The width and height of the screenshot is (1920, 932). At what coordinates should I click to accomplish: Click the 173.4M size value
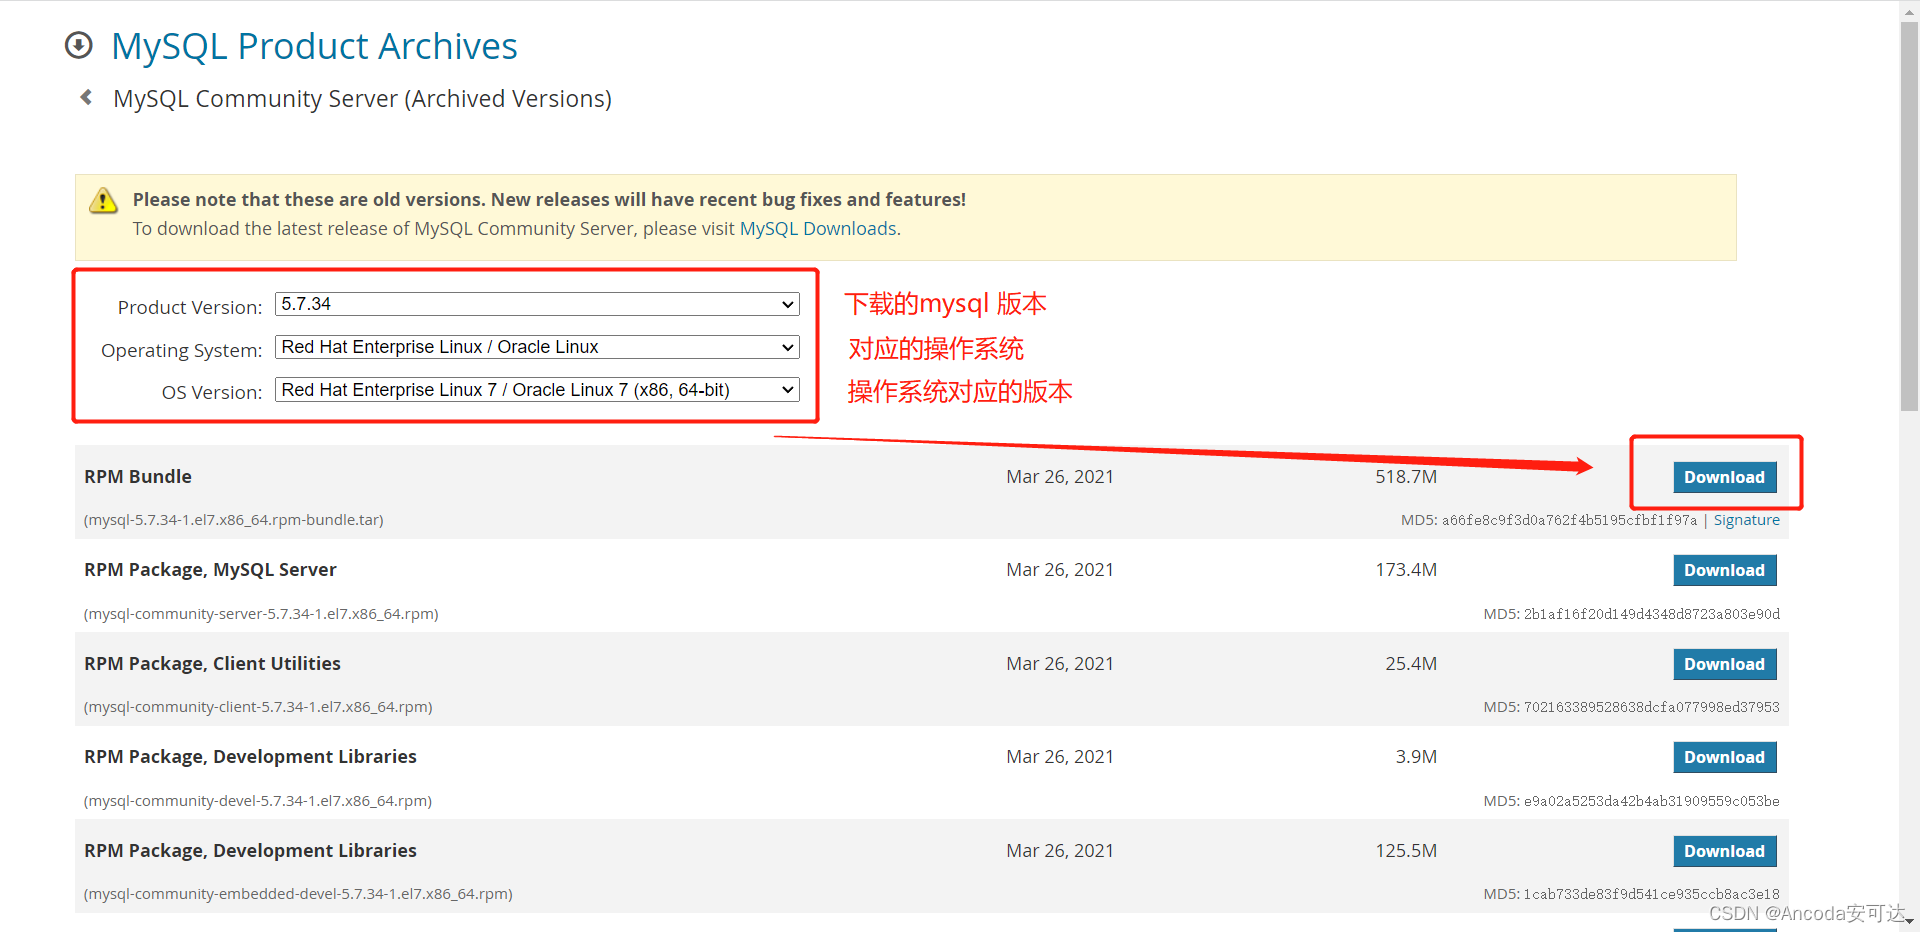point(1405,570)
